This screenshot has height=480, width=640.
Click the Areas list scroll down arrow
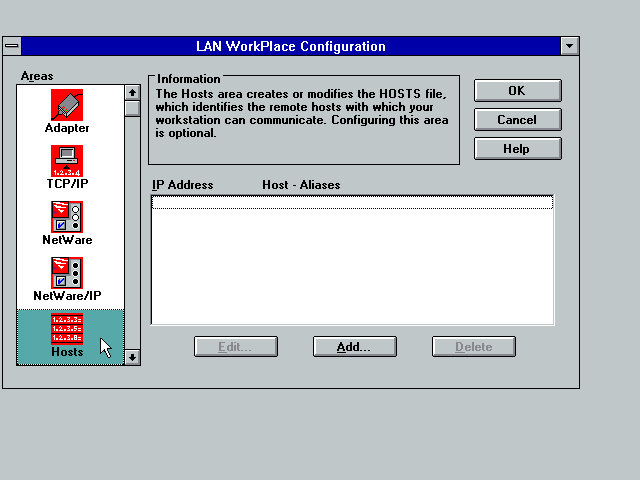pos(132,358)
